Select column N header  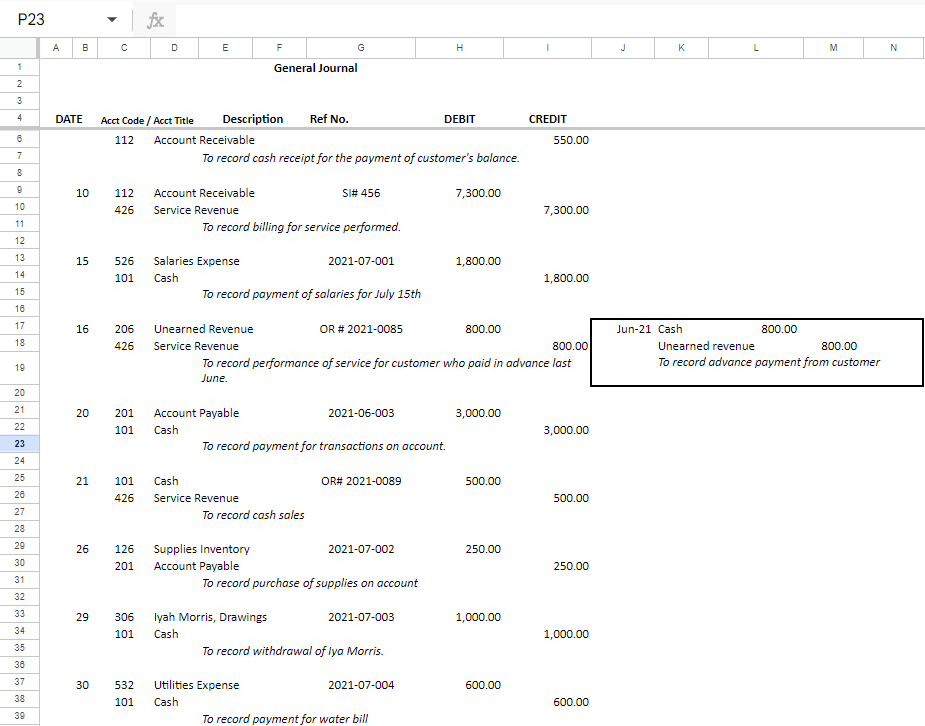(x=893, y=48)
